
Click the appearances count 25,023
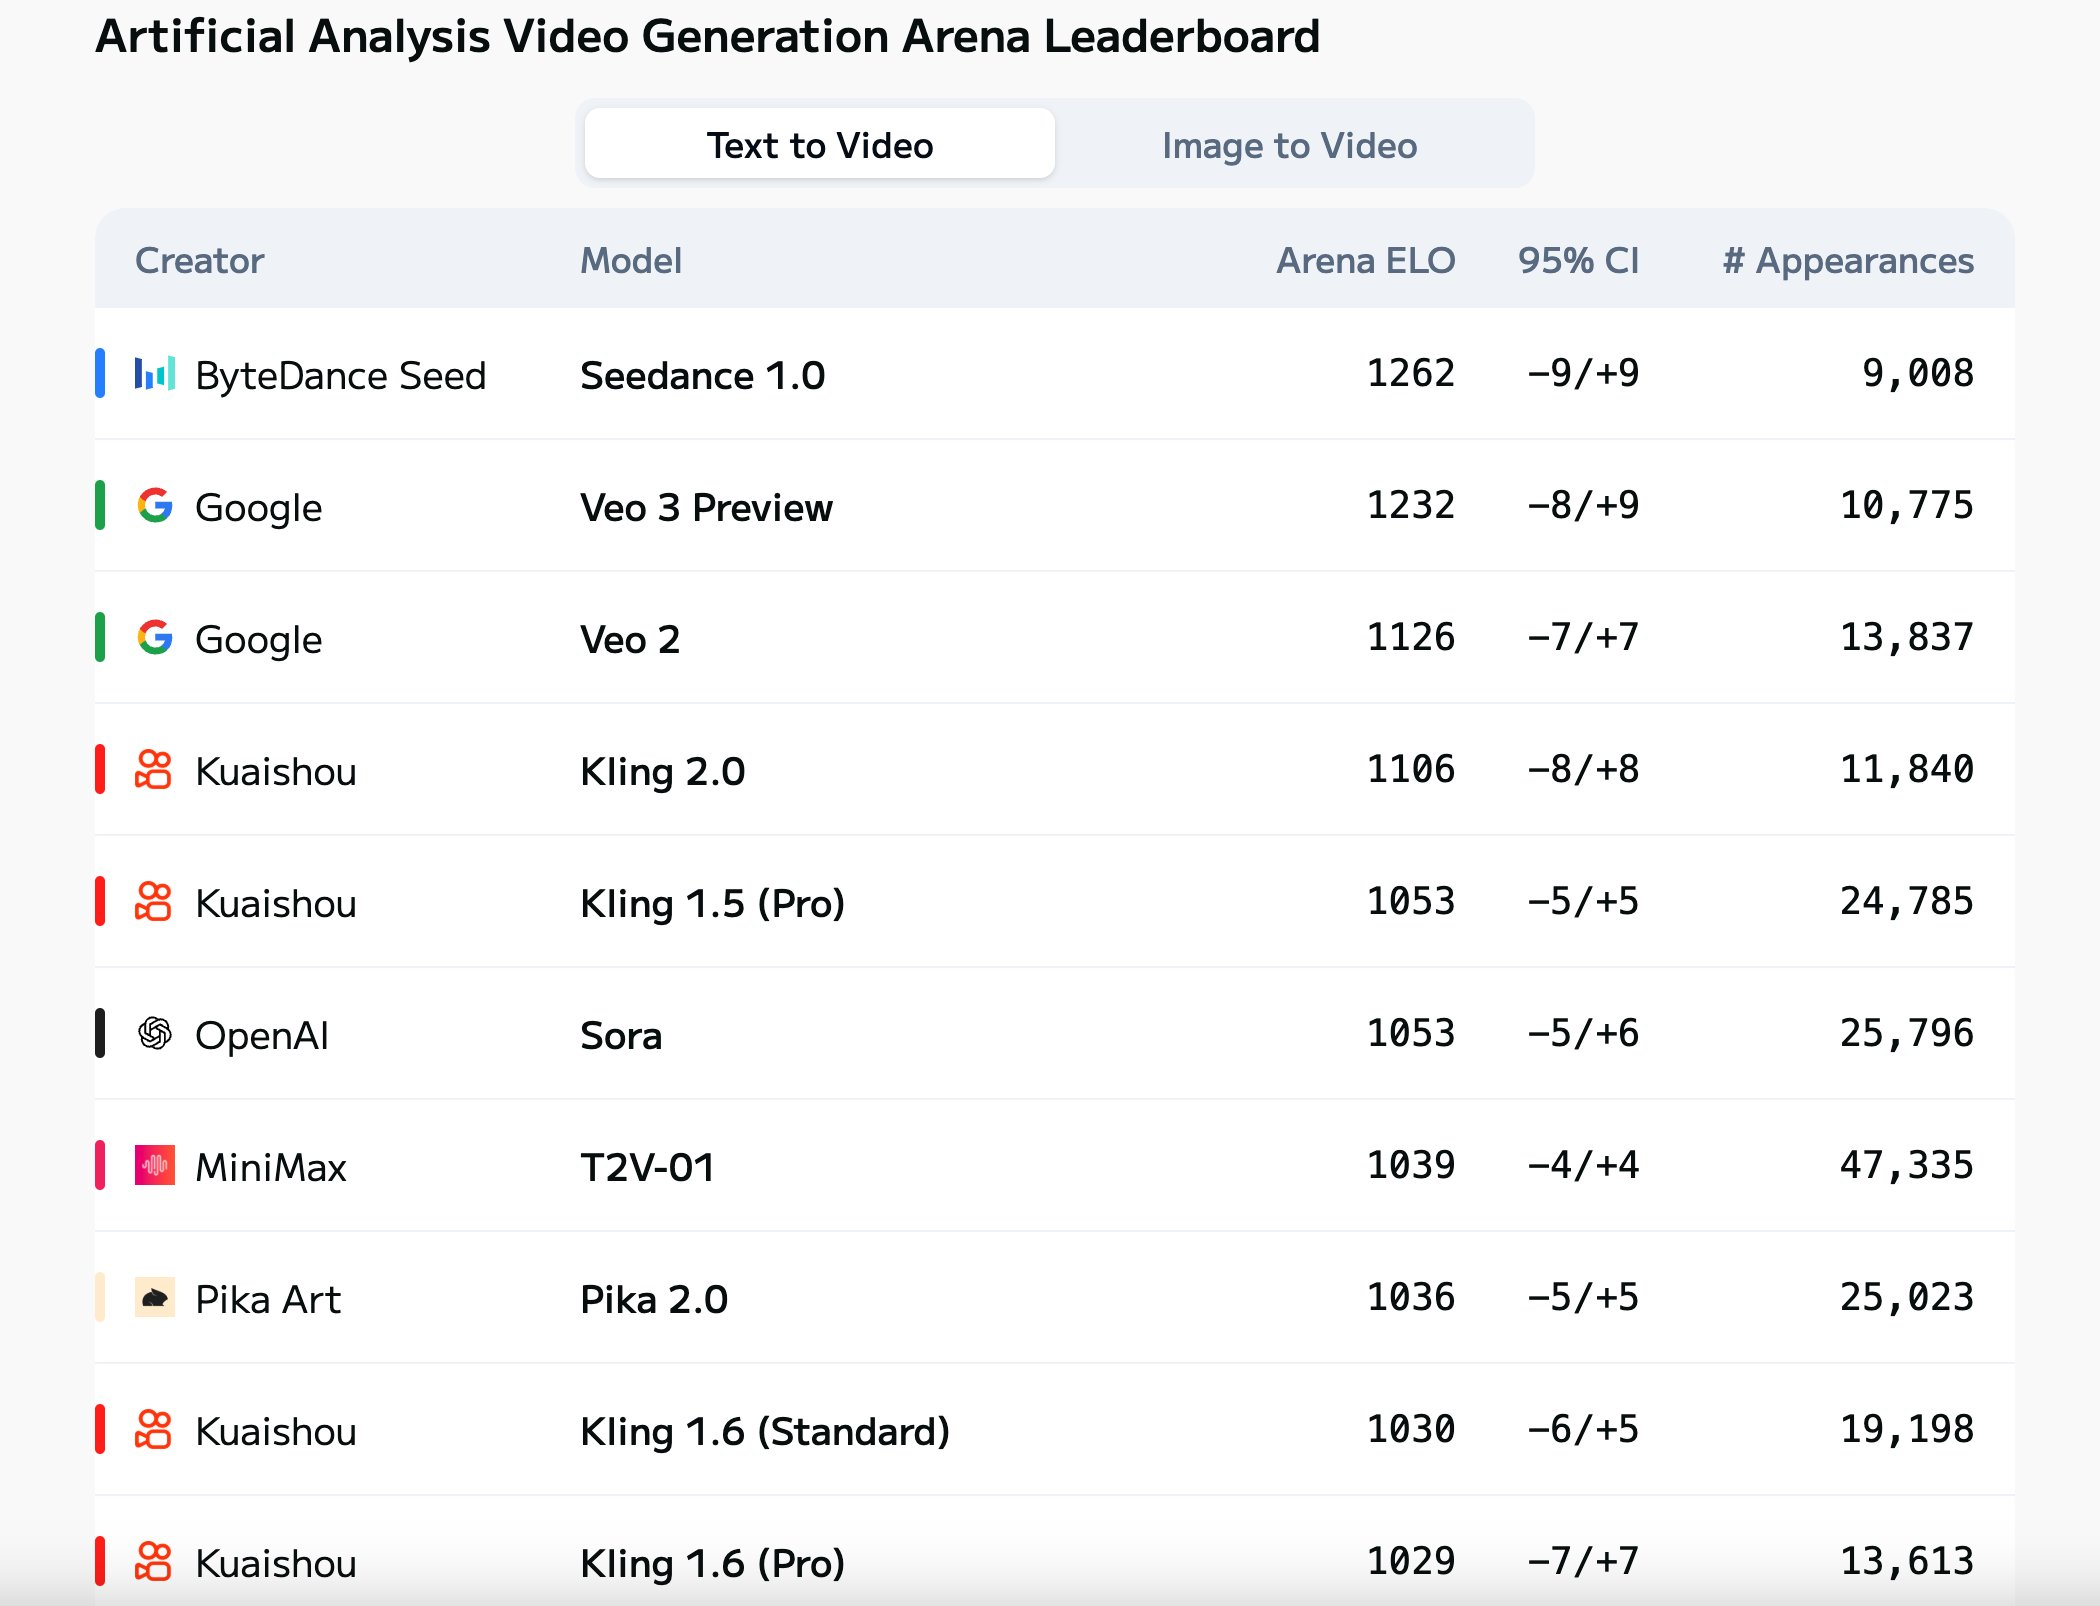click(1907, 1298)
